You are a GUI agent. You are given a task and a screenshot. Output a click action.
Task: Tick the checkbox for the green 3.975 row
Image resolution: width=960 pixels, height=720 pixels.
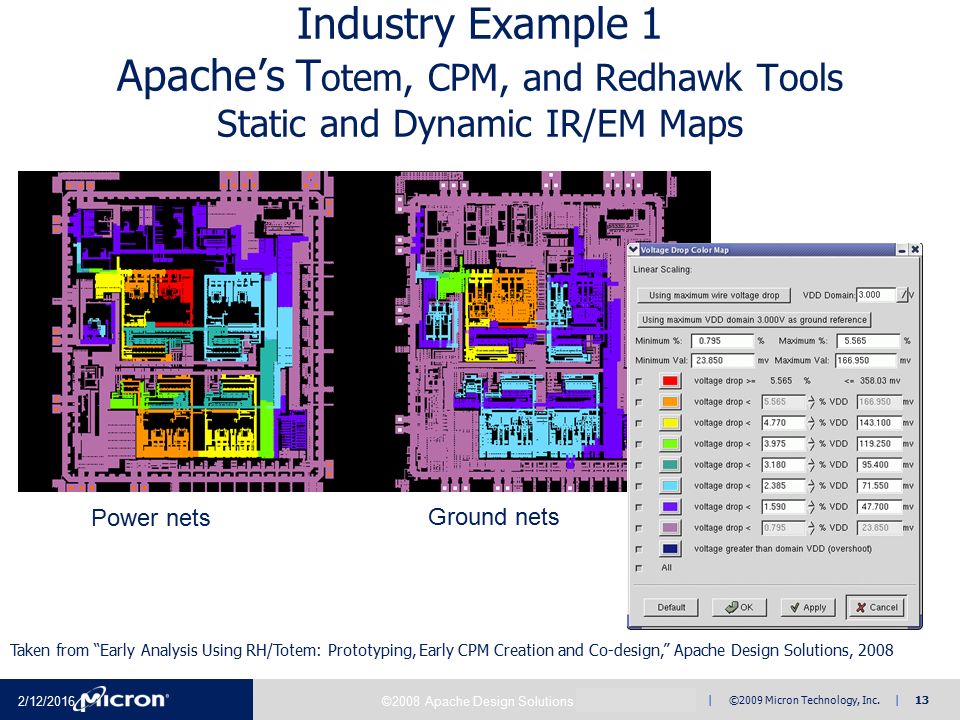(639, 444)
